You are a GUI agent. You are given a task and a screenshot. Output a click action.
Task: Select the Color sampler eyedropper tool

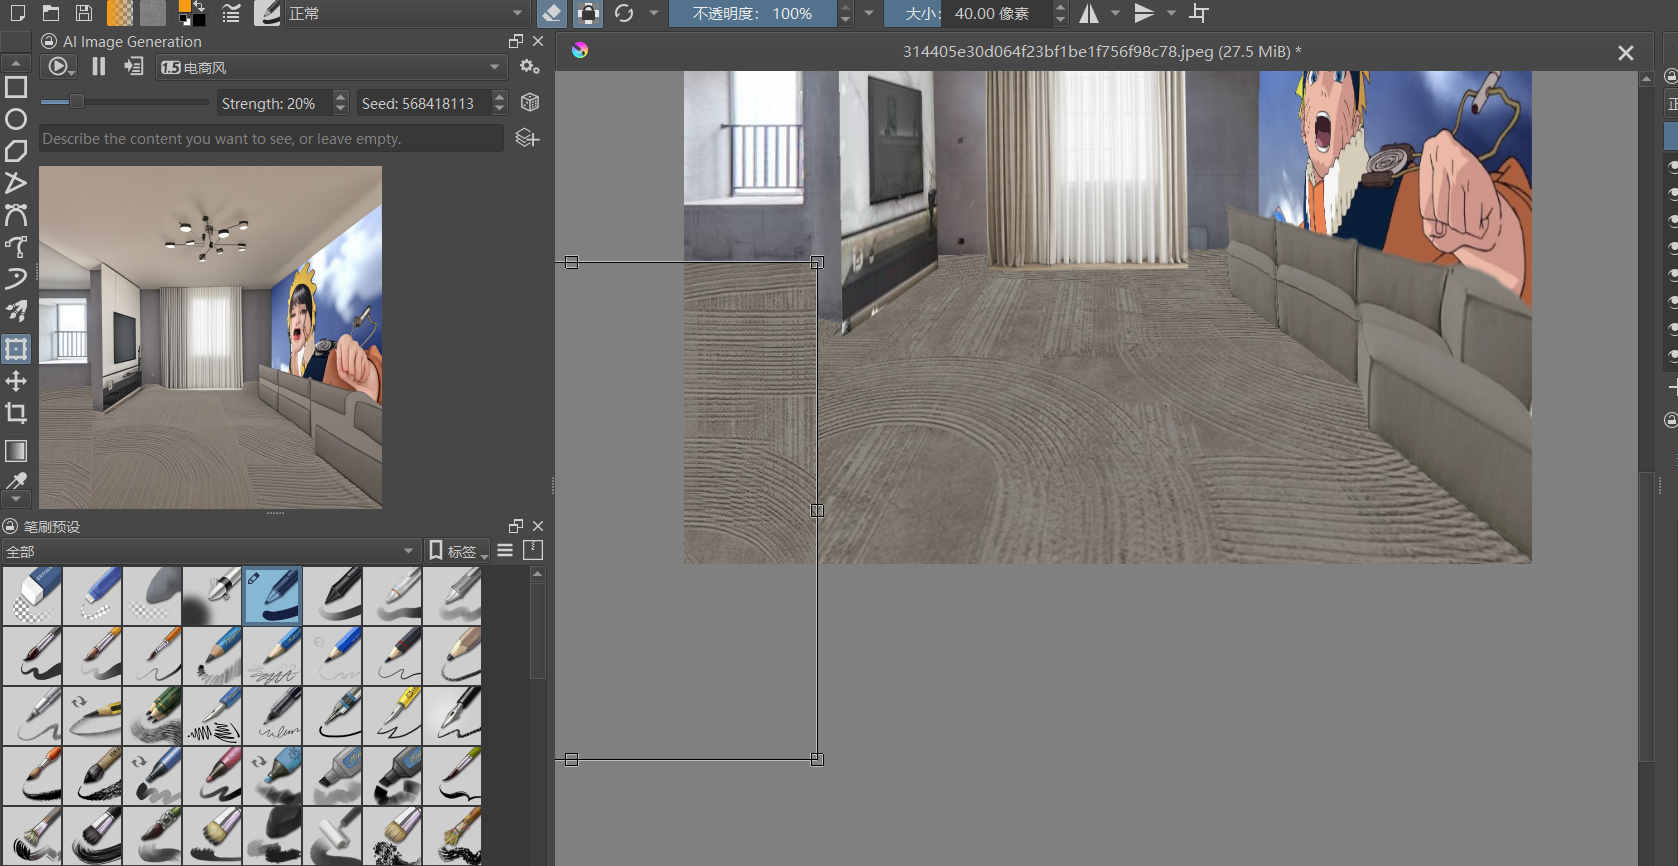click(16, 481)
